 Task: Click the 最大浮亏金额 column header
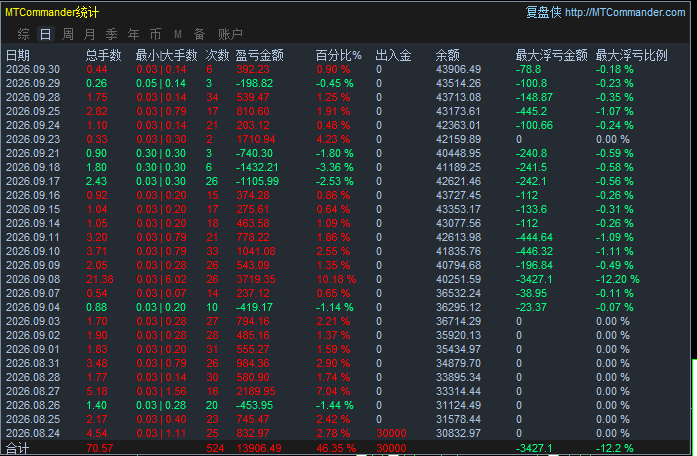pyautogui.click(x=552, y=55)
